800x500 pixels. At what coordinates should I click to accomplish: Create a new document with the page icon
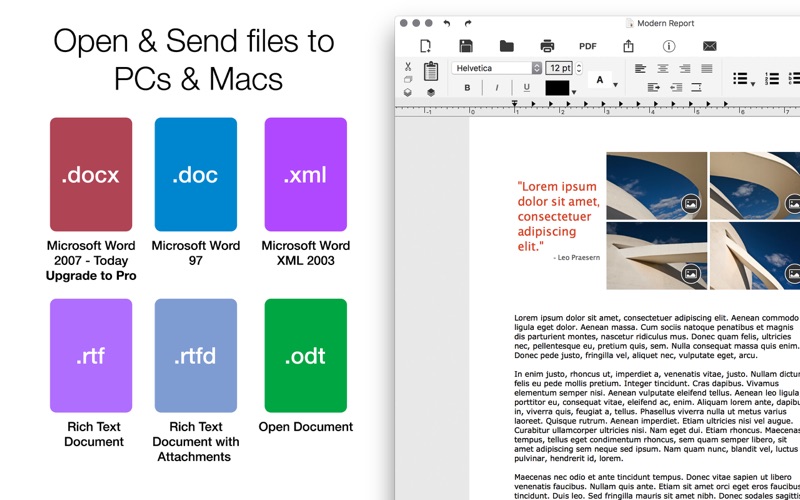pyautogui.click(x=425, y=46)
